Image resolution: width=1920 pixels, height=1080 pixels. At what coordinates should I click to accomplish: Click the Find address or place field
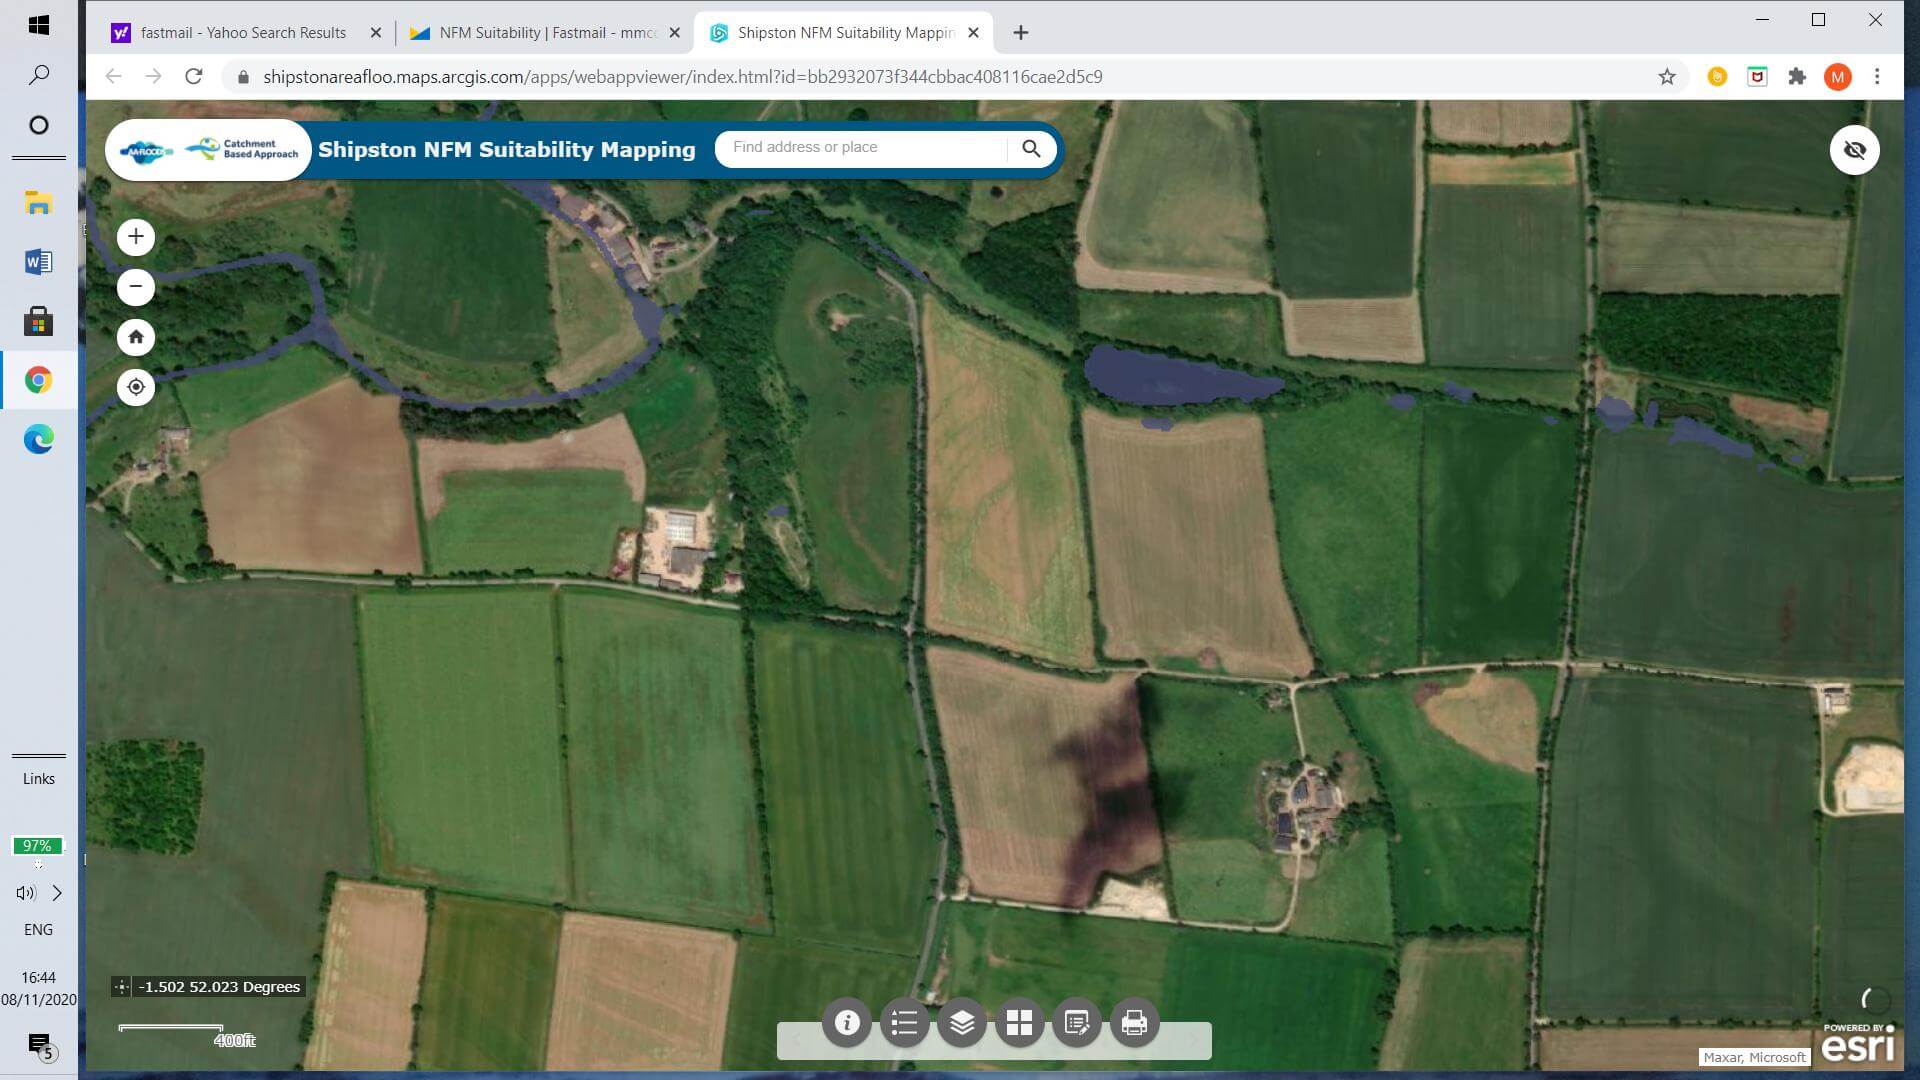[860, 148]
